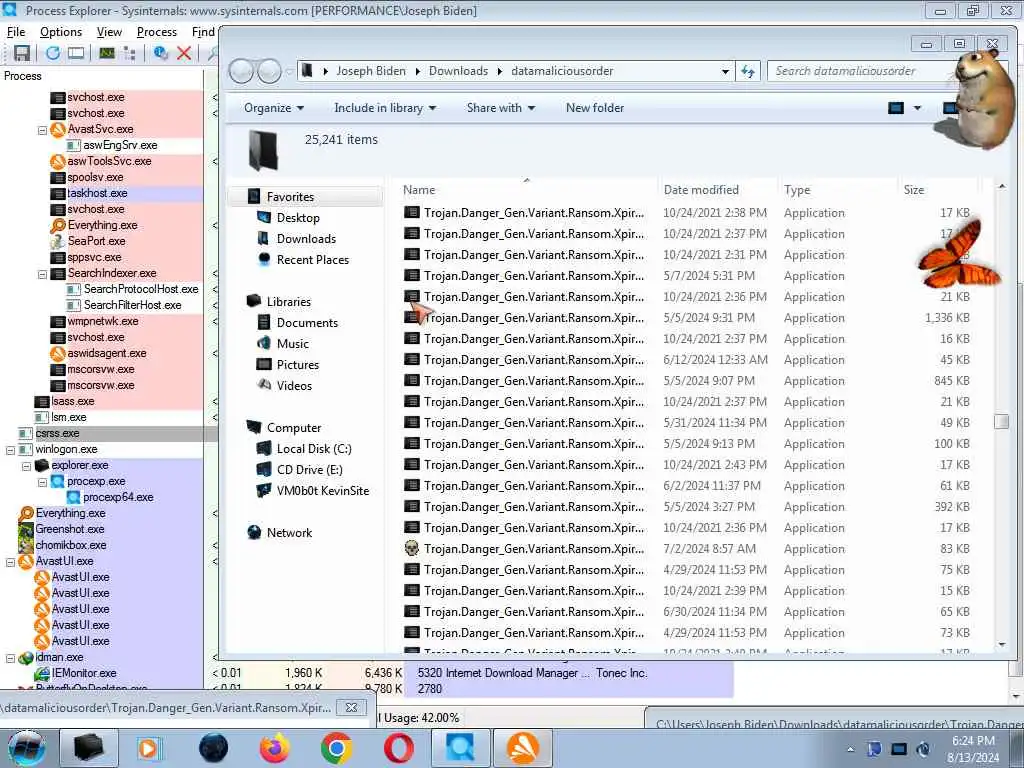Click the Avast icon in the taskbar
Image resolution: width=1024 pixels, height=768 pixels.
point(522,748)
